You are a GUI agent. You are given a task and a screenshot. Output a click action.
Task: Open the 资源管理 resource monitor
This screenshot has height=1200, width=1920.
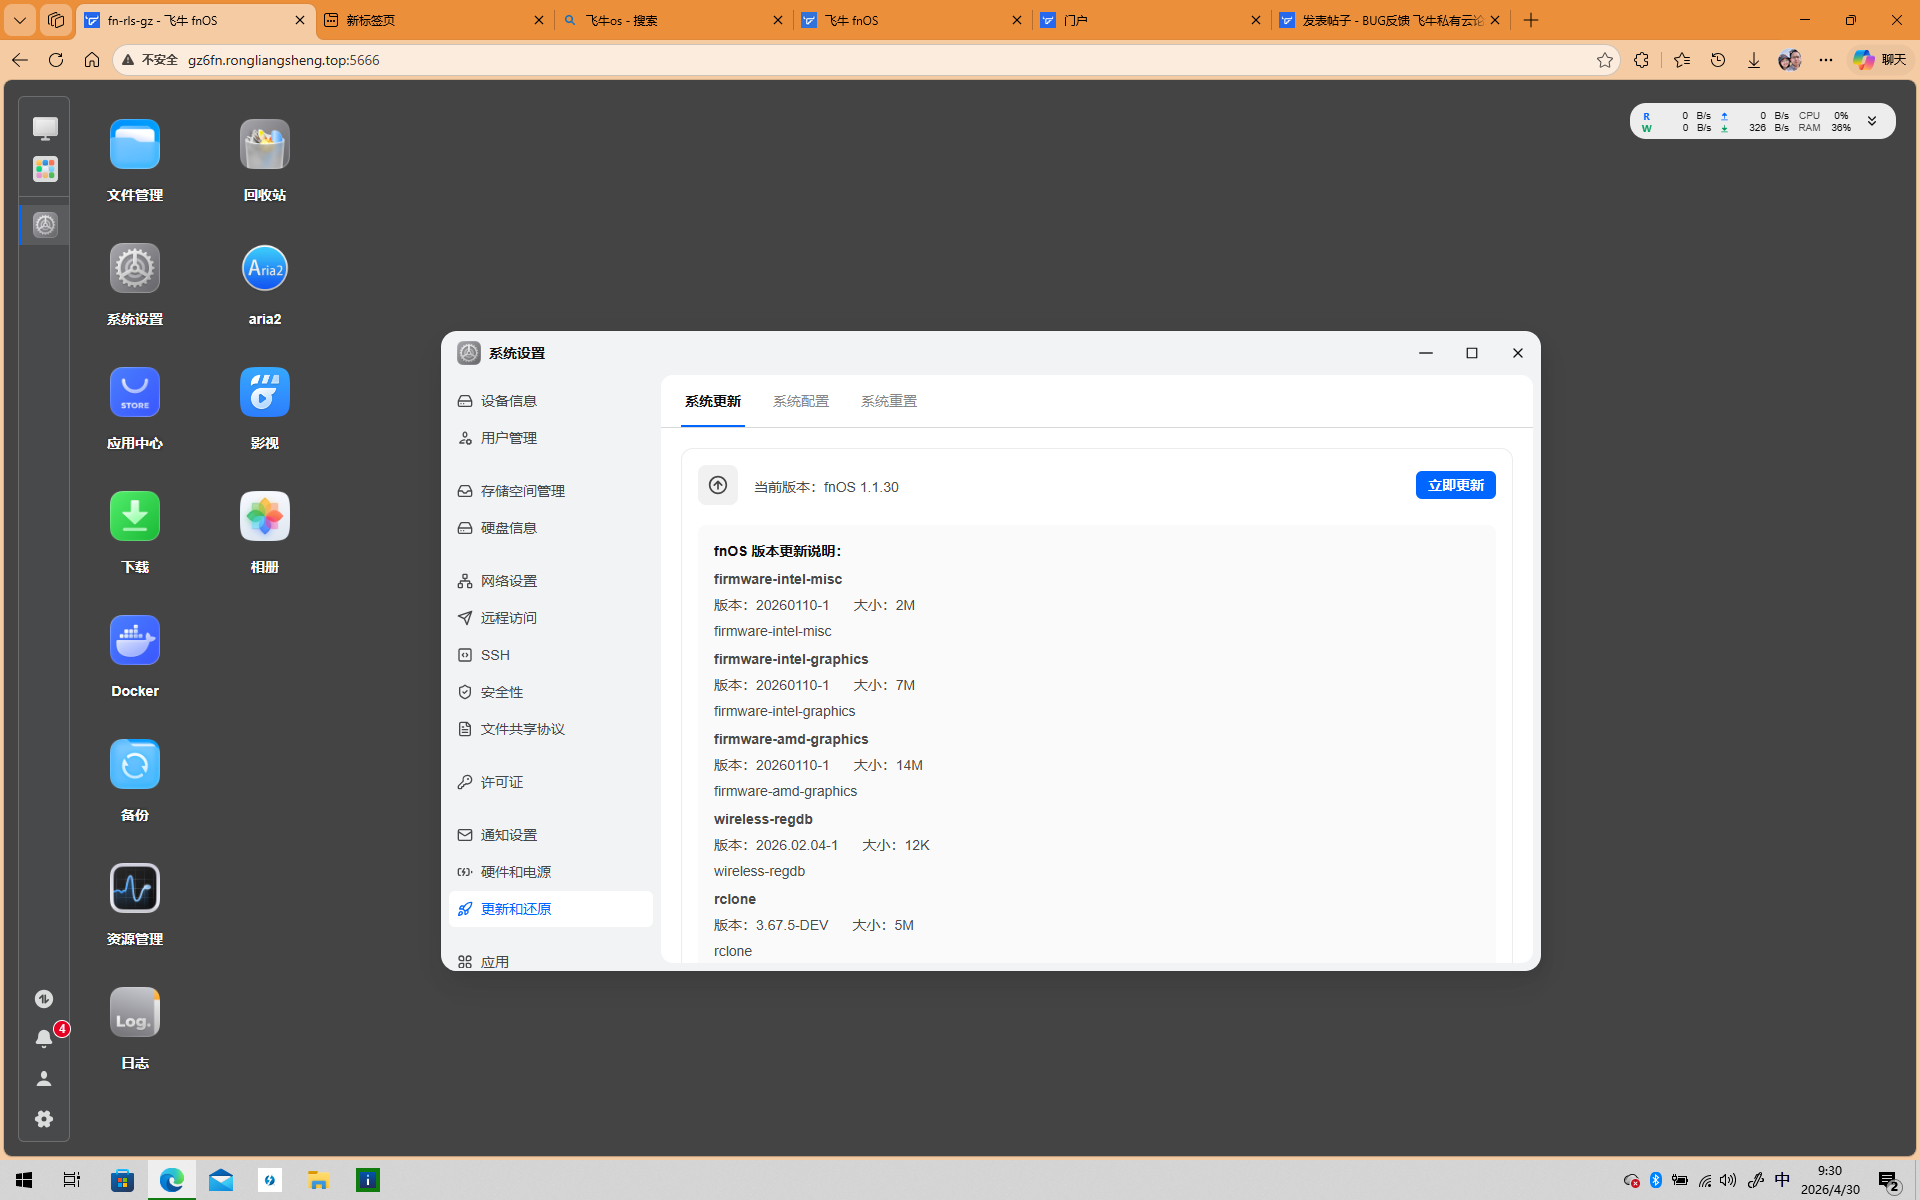[x=135, y=889]
